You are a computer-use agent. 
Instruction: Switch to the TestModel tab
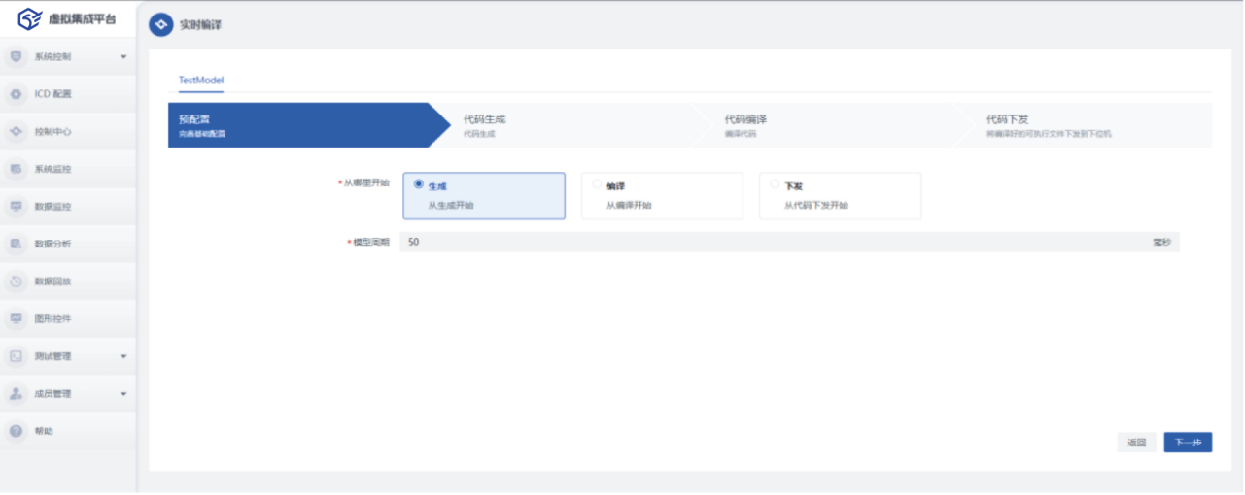point(201,78)
